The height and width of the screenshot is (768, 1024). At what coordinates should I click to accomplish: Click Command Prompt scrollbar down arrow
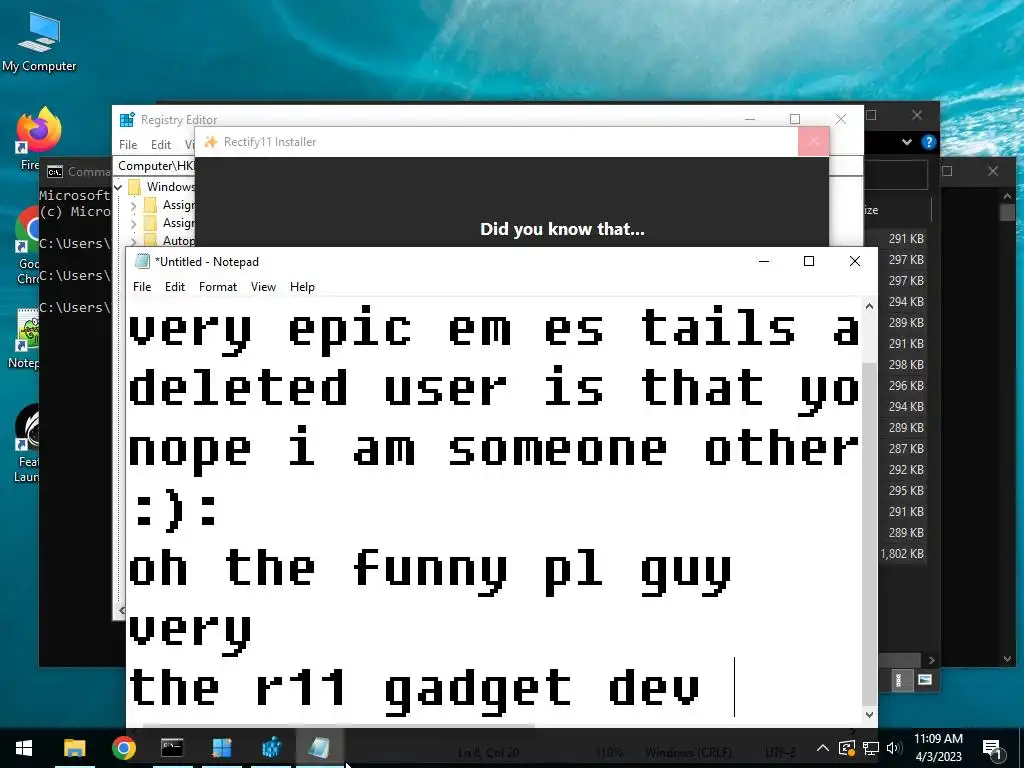pyautogui.click(x=1007, y=660)
